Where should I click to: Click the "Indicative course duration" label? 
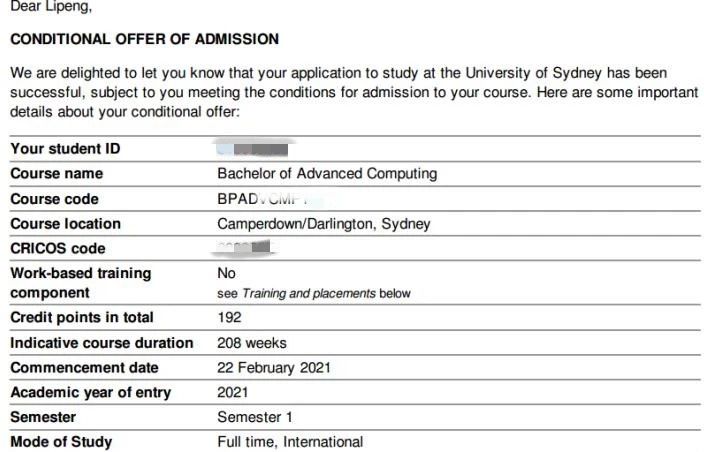tap(102, 343)
